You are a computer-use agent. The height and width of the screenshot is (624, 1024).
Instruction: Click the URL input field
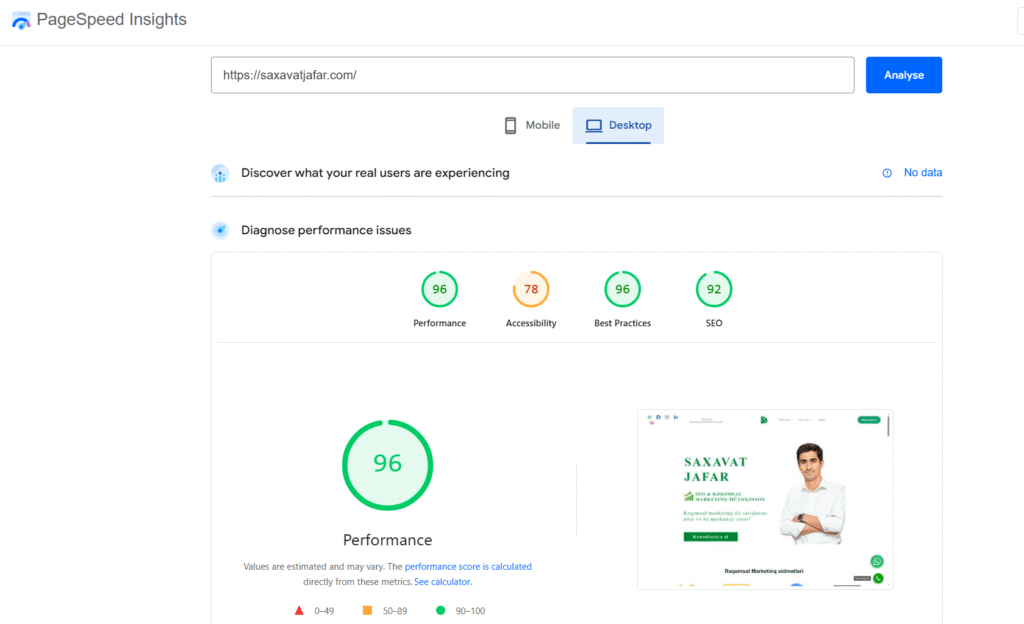click(532, 75)
